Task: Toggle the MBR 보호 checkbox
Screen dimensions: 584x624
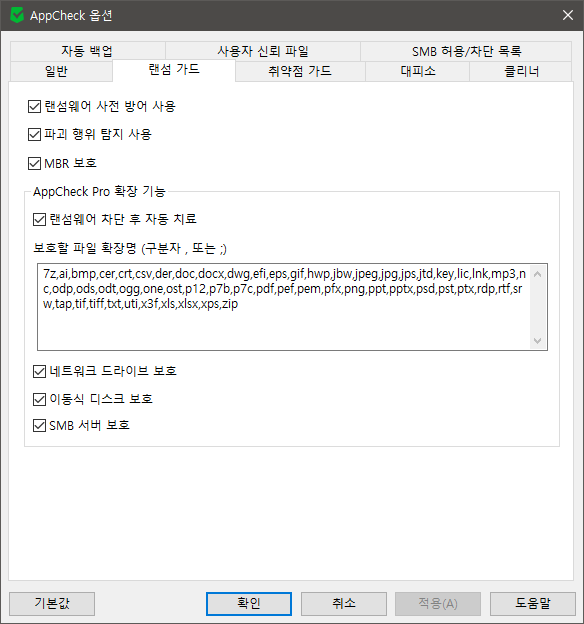Action: 34,163
